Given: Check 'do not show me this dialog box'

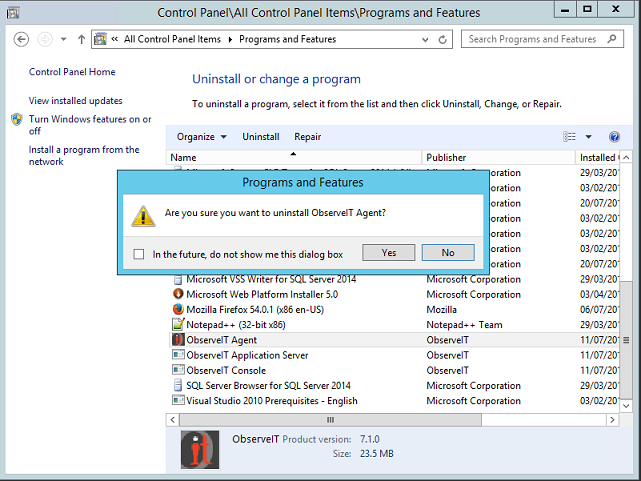Looking at the screenshot, I should click(x=139, y=254).
